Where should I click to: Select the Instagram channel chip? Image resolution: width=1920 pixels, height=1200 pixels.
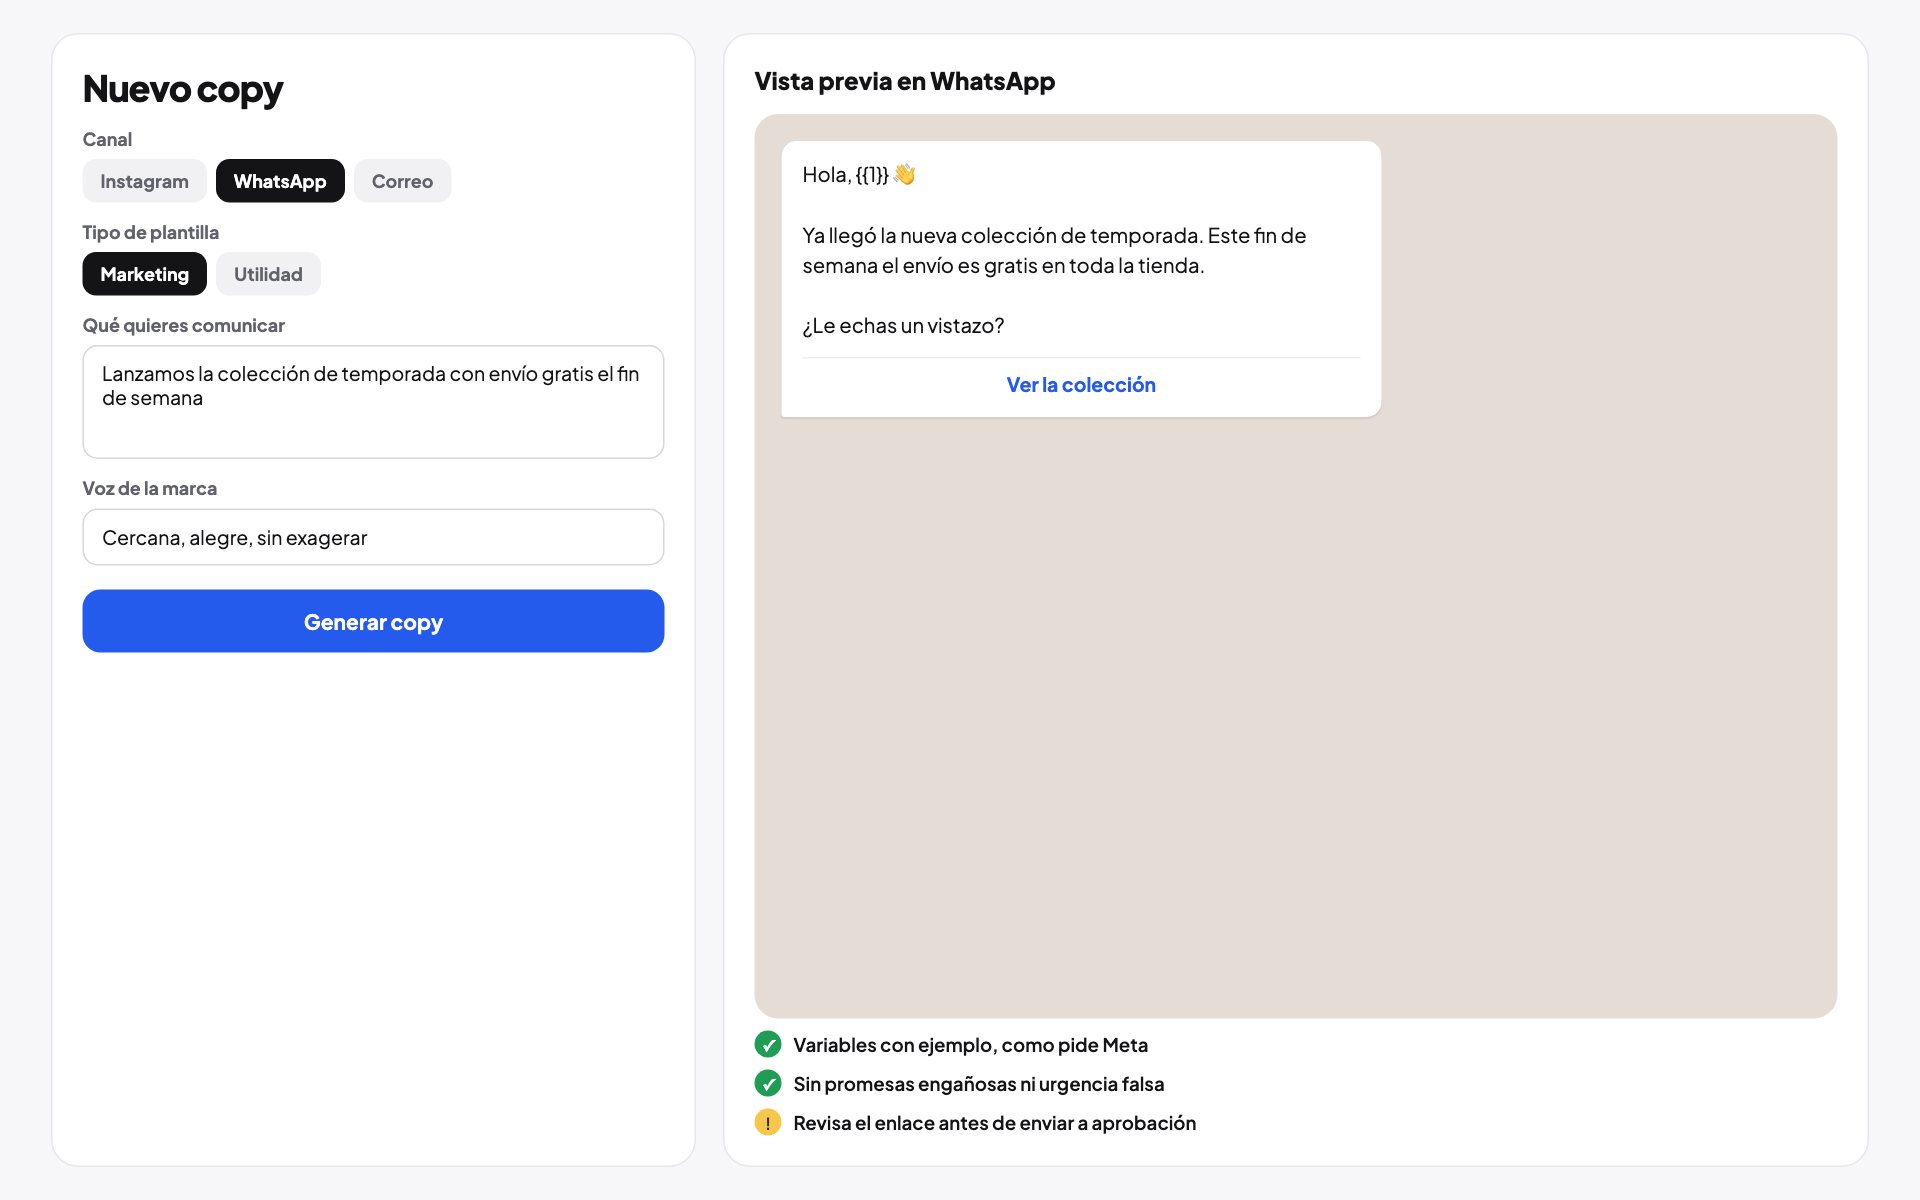[x=144, y=181]
